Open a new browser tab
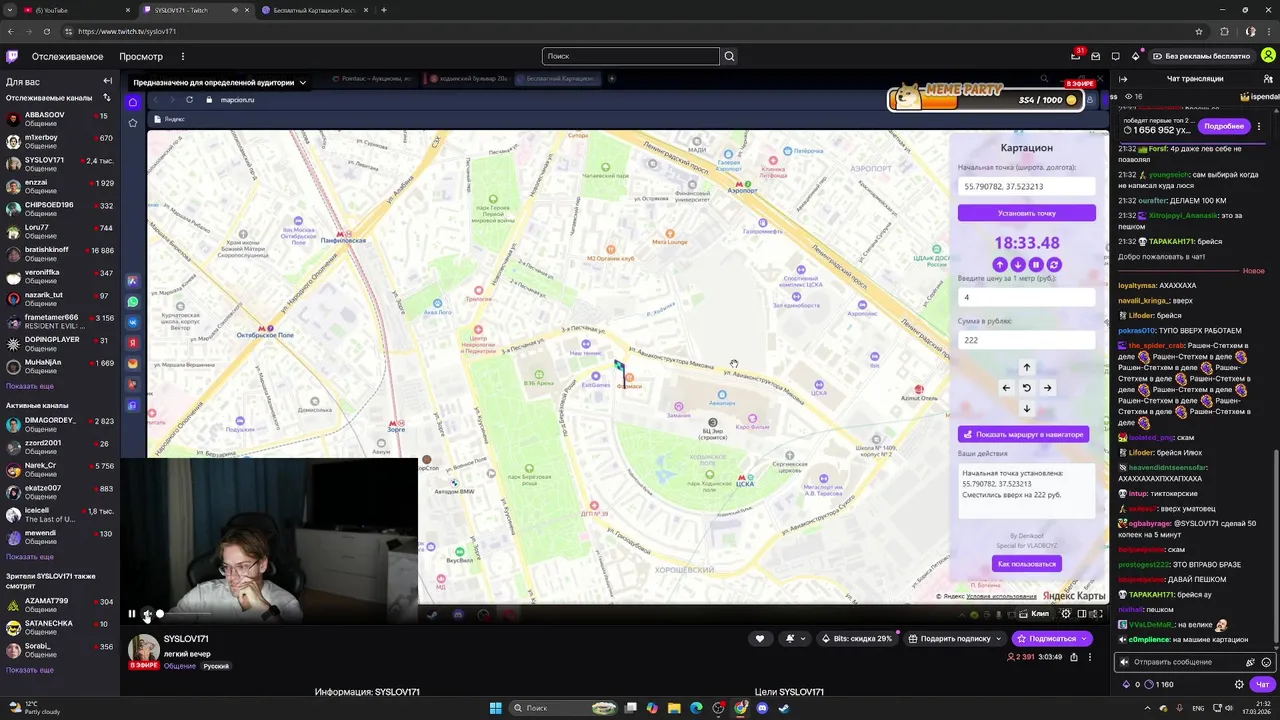1280x720 pixels. [384, 10]
